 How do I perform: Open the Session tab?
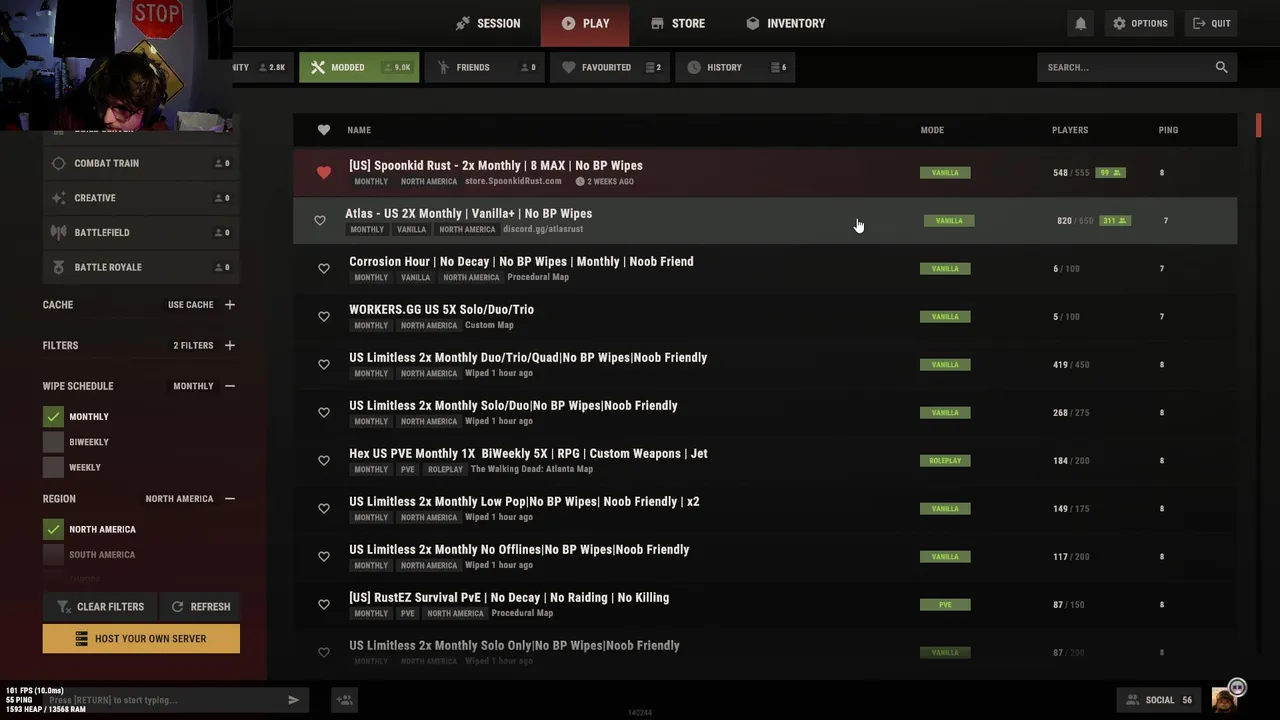487,23
